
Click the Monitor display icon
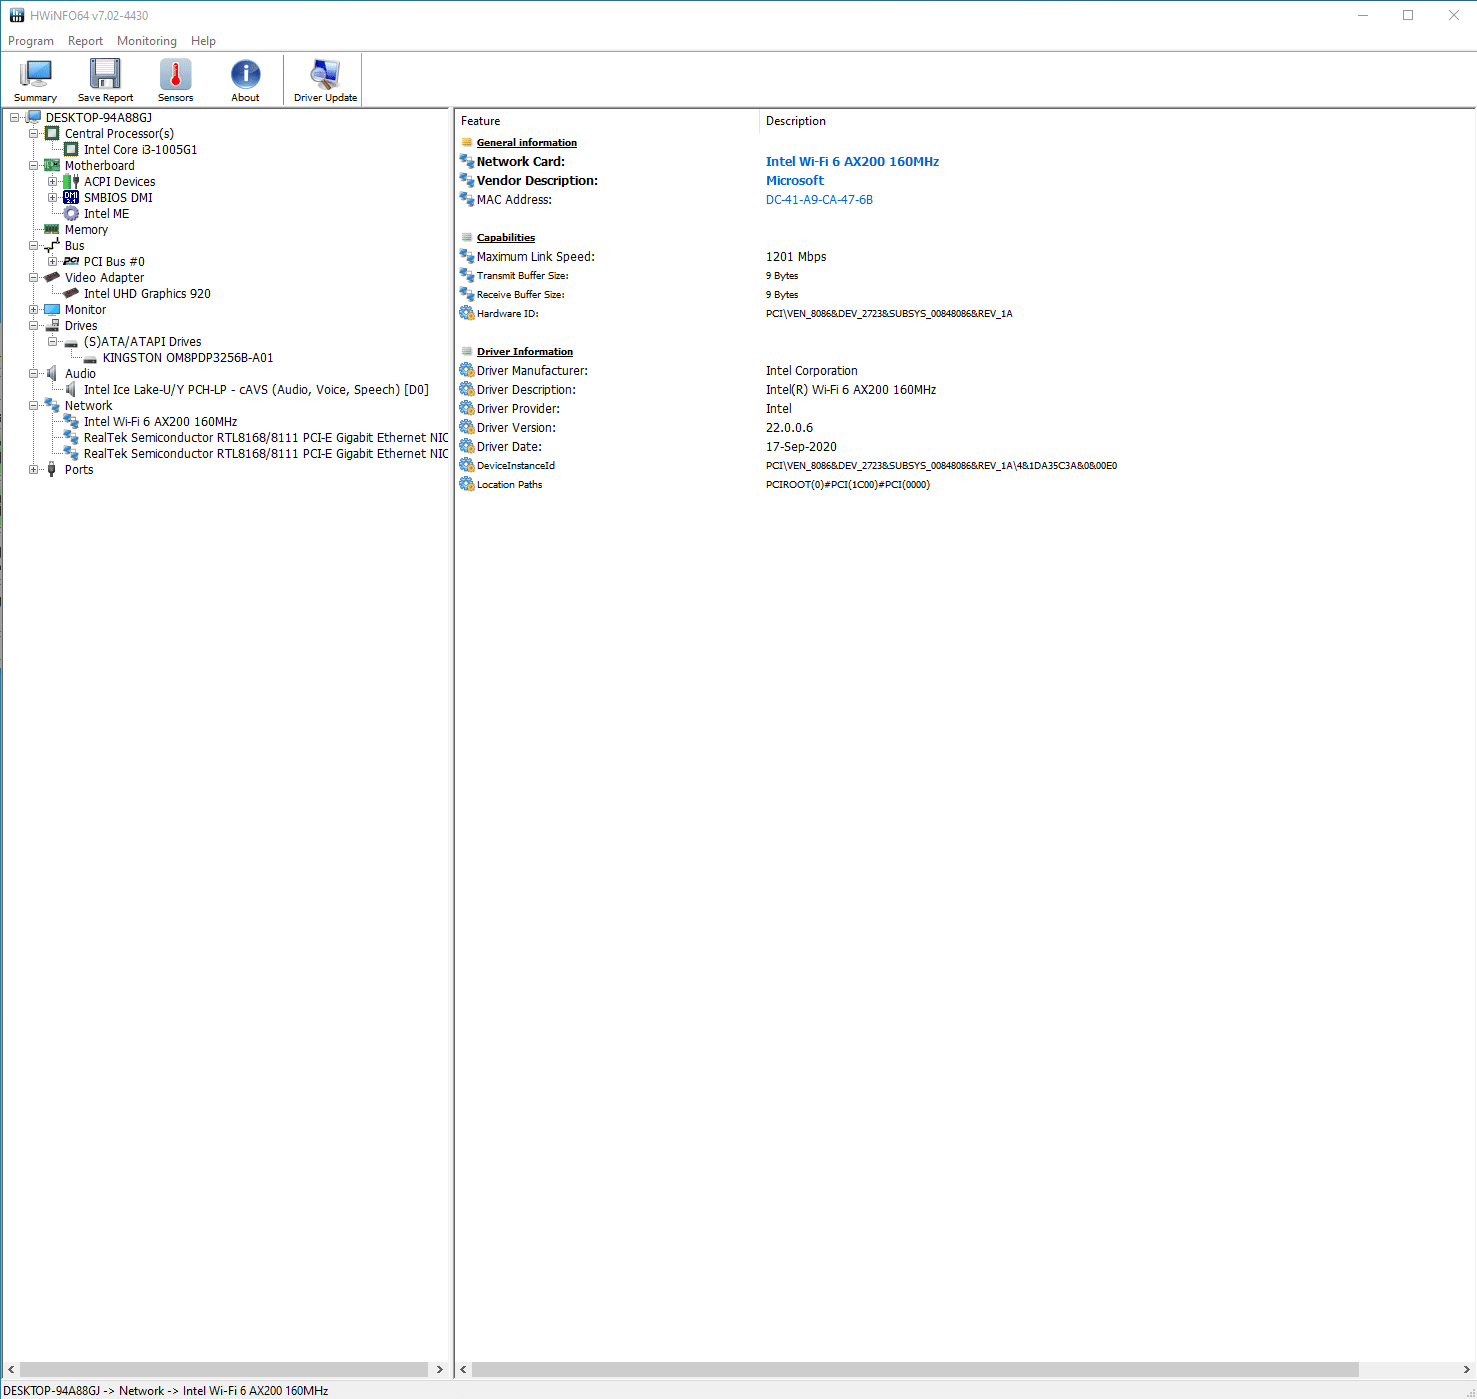pos(52,309)
